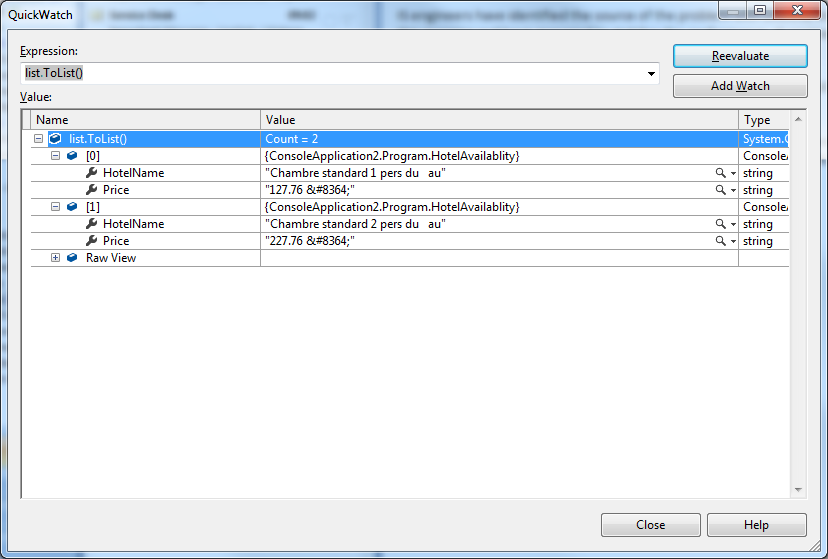Open visualizer dropdown arrow for "Chambre standard 1 pers"
This screenshot has height=559, width=828.
point(733,173)
